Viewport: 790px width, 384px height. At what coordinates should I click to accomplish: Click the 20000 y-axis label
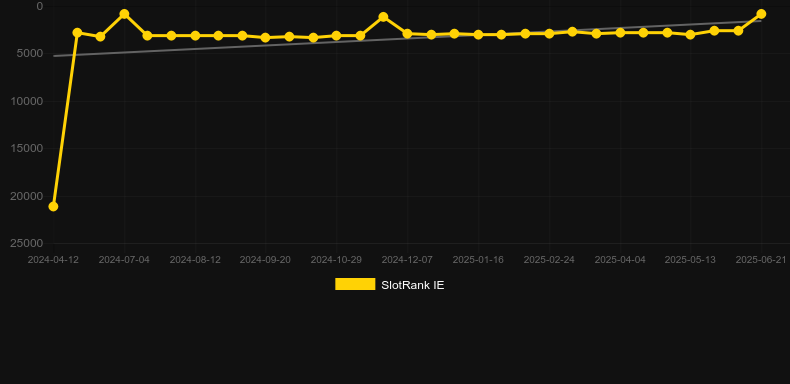27,196
